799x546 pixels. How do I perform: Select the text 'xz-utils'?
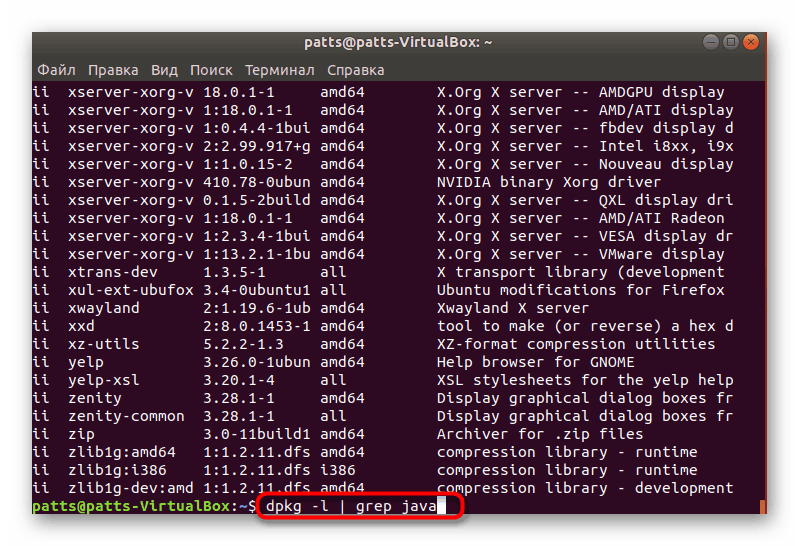pyautogui.click(x=103, y=344)
